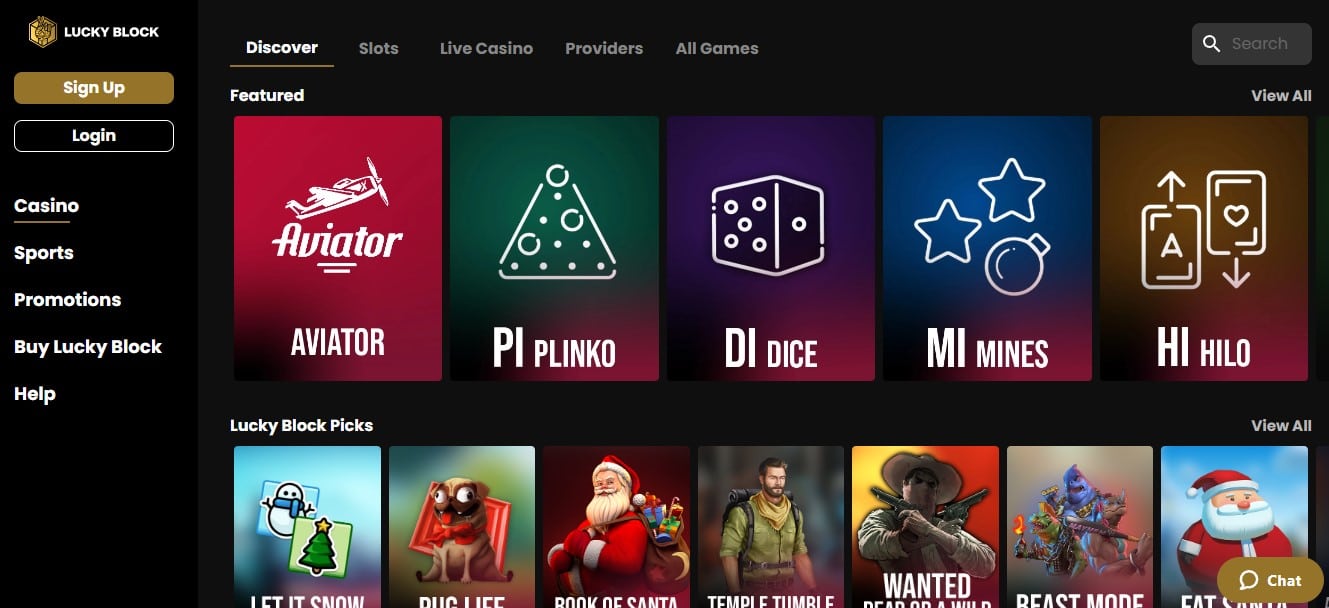Click the Lucky Block logo

pos(94,32)
